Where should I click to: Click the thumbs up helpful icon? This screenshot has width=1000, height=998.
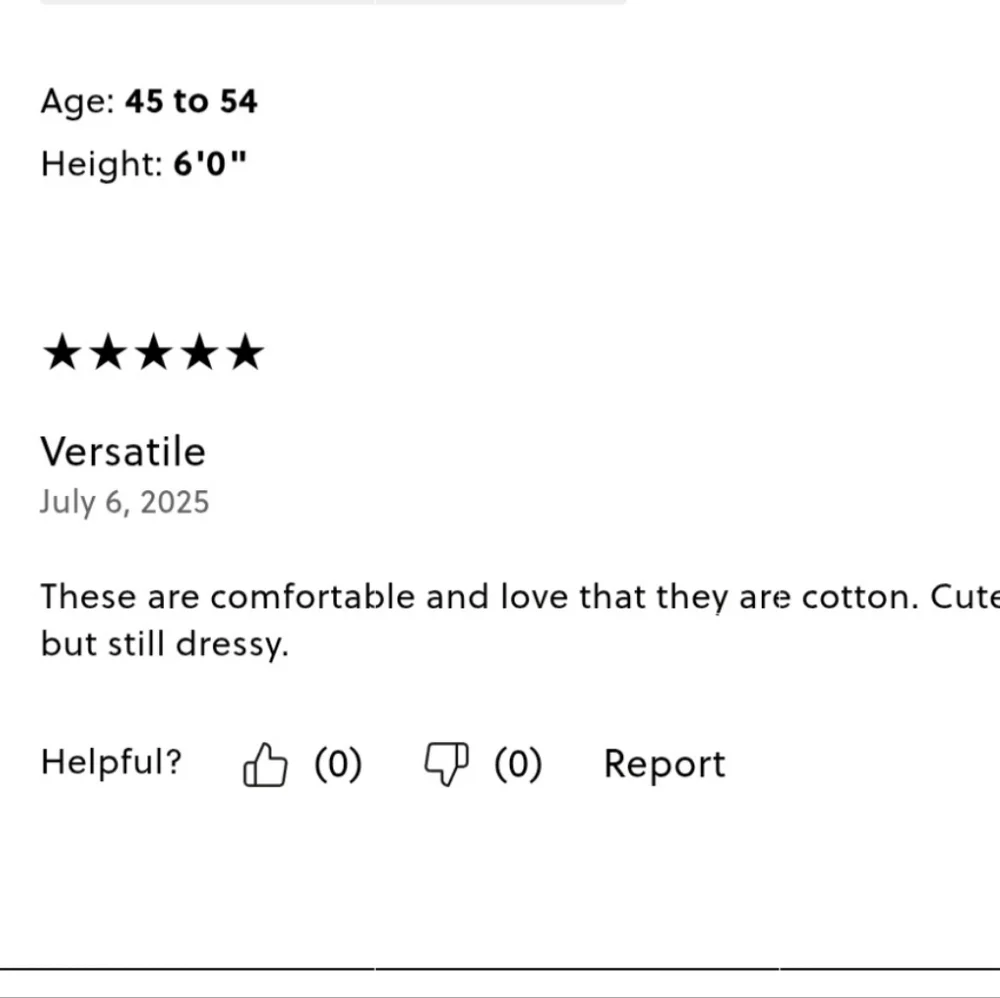tap(265, 764)
